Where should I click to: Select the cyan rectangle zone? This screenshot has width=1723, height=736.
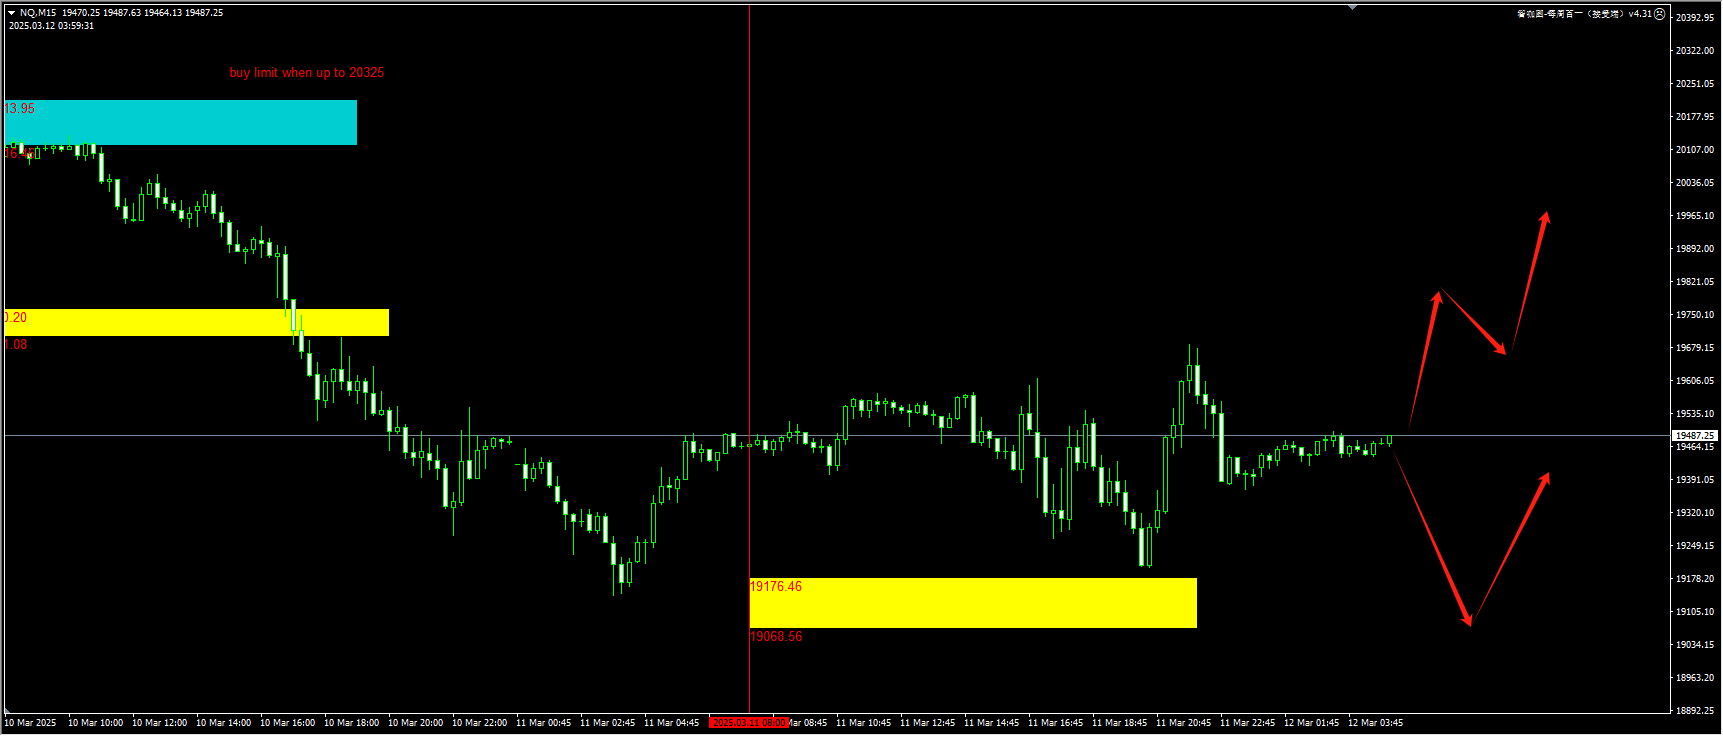click(x=180, y=122)
